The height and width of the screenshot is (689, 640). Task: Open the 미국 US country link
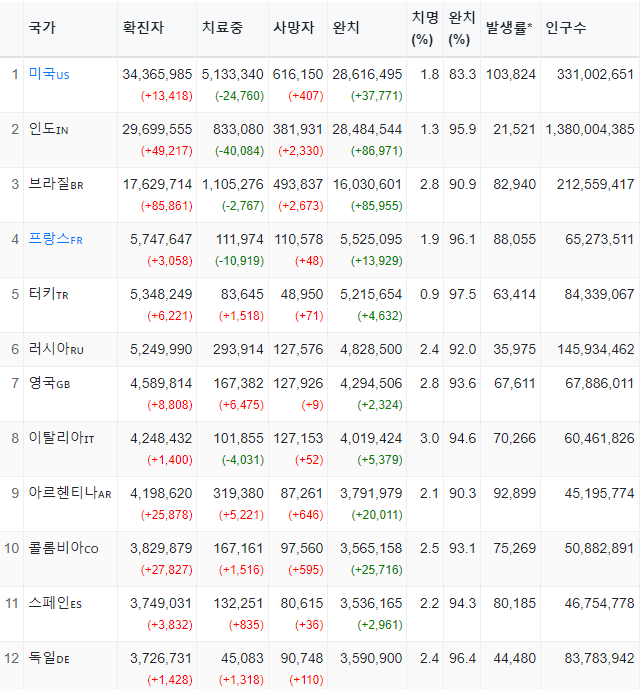click(49, 74)
